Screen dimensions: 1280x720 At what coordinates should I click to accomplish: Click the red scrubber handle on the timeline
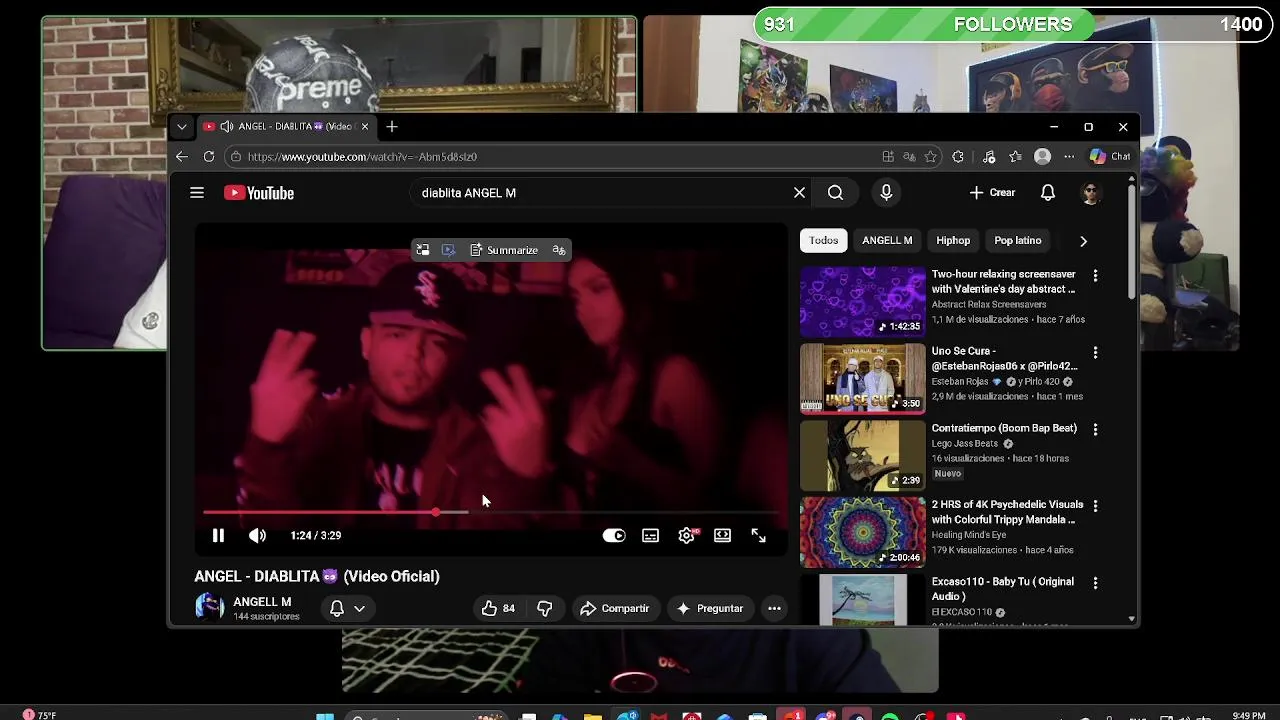(436, 512)
